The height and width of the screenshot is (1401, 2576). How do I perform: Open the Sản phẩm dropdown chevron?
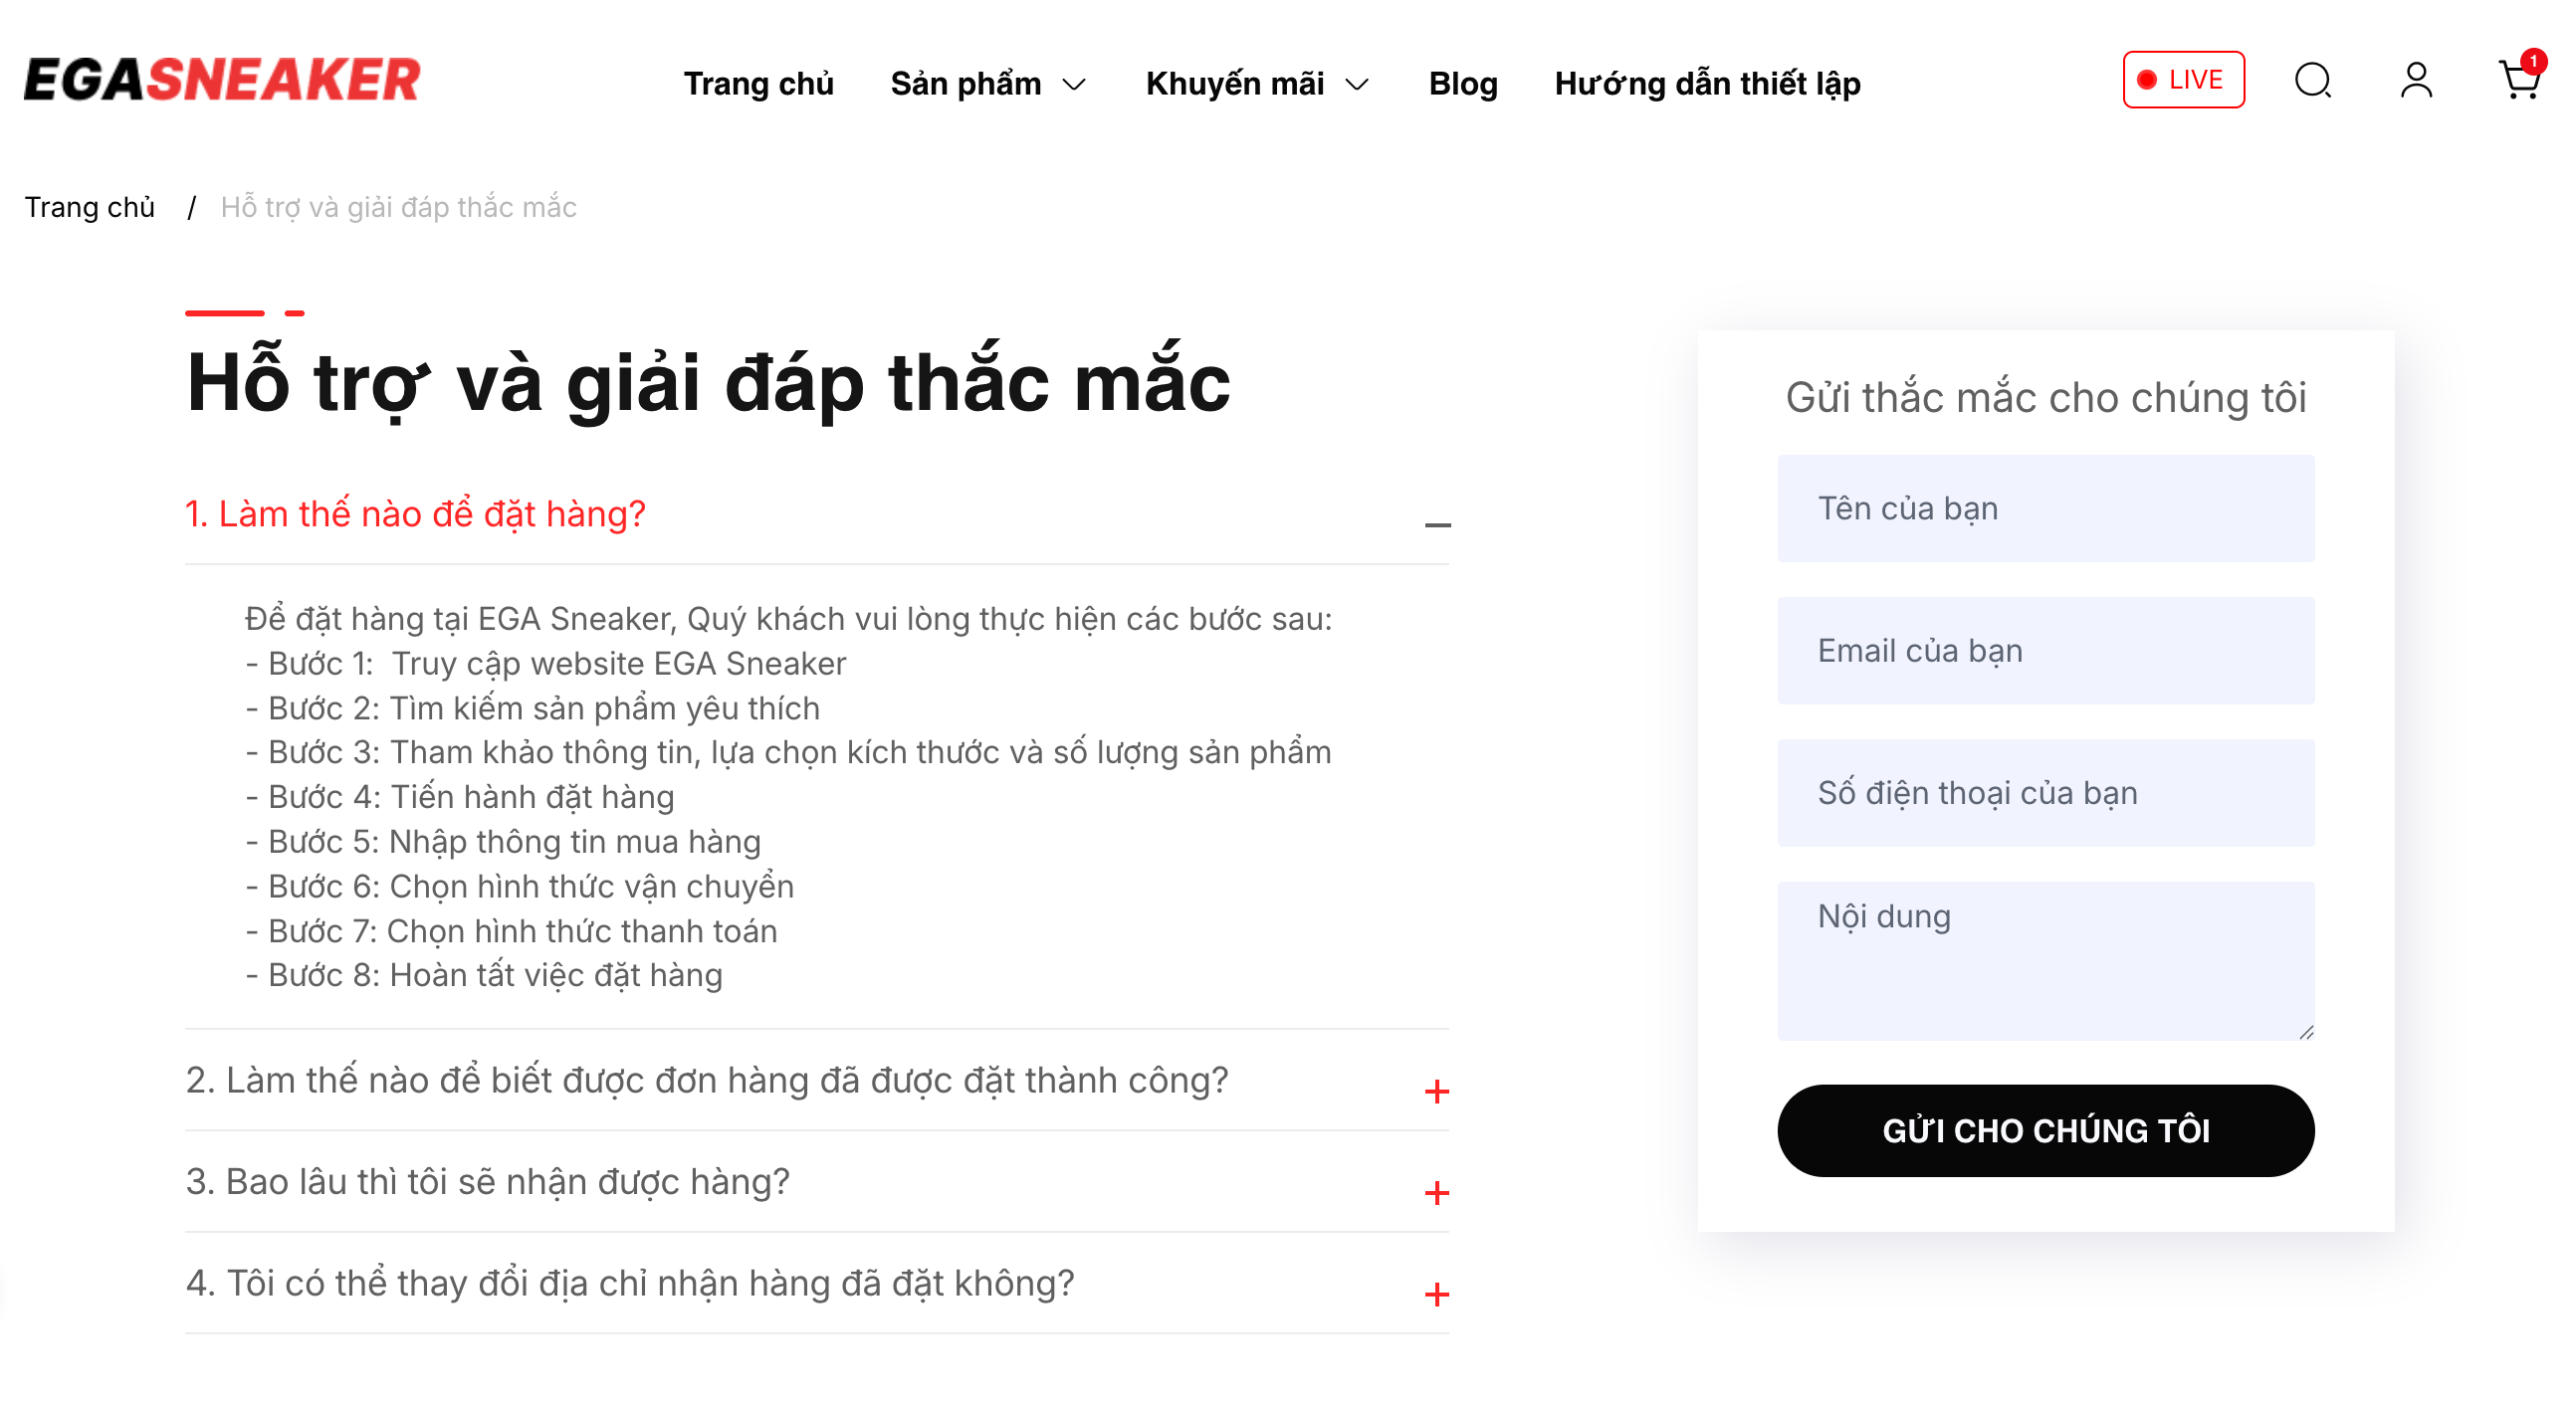(x=1075, y=85)
